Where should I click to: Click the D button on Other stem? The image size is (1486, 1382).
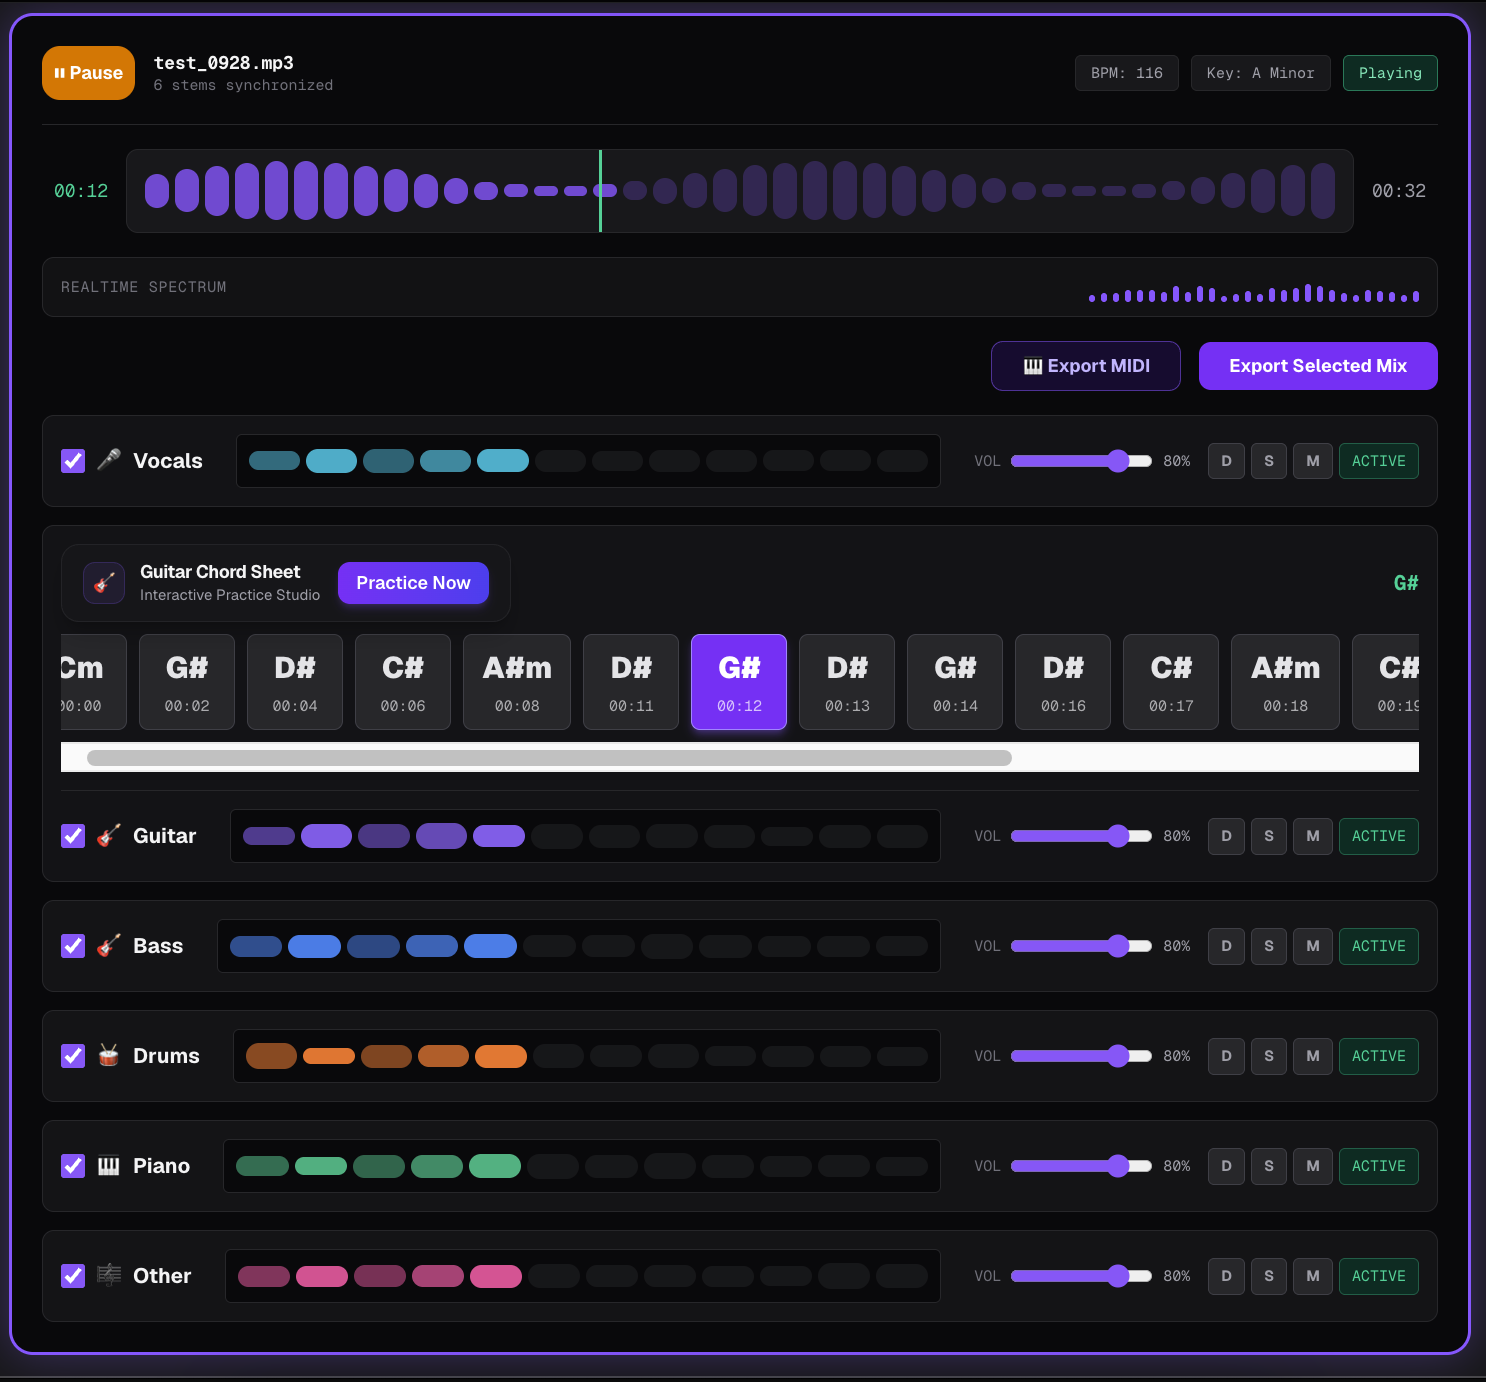[x=1226, y=1276]
